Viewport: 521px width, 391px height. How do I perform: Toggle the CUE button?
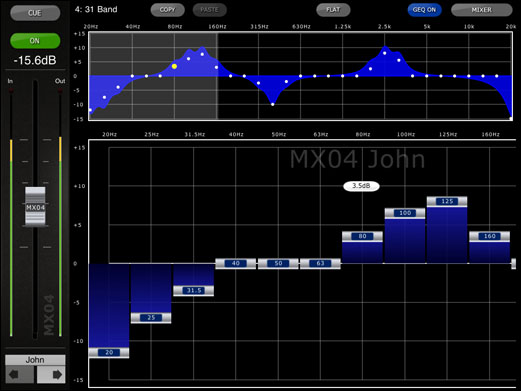coord(35,13)
